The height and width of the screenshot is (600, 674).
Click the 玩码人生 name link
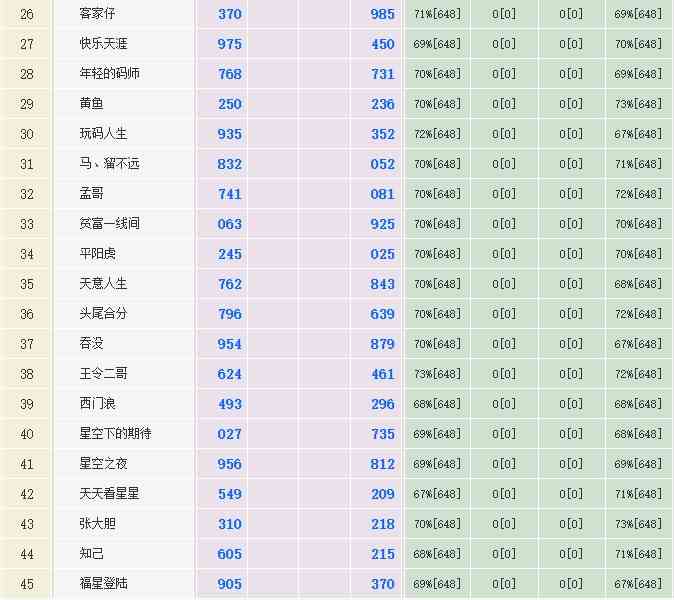coord(104,134)
